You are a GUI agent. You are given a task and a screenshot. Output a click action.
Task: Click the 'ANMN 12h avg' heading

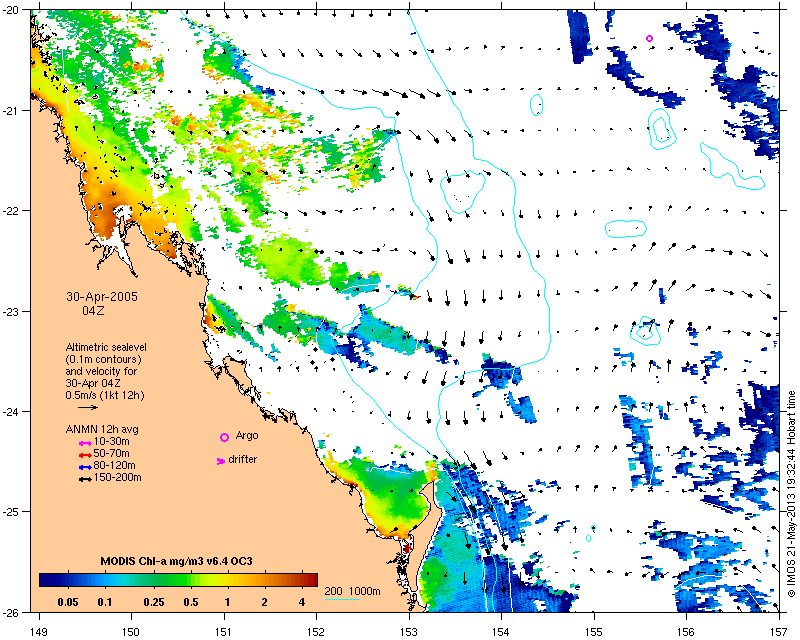[x=102, y=430]
